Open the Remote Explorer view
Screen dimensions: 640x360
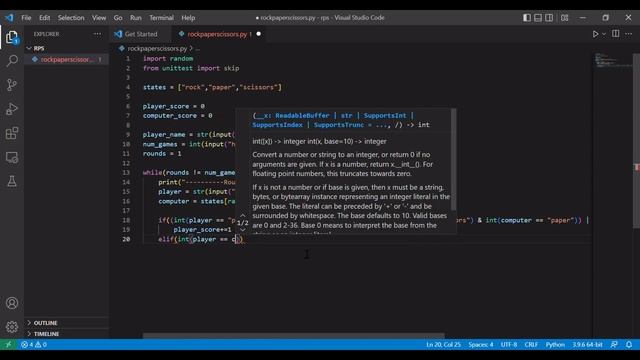tap(12, 157)
